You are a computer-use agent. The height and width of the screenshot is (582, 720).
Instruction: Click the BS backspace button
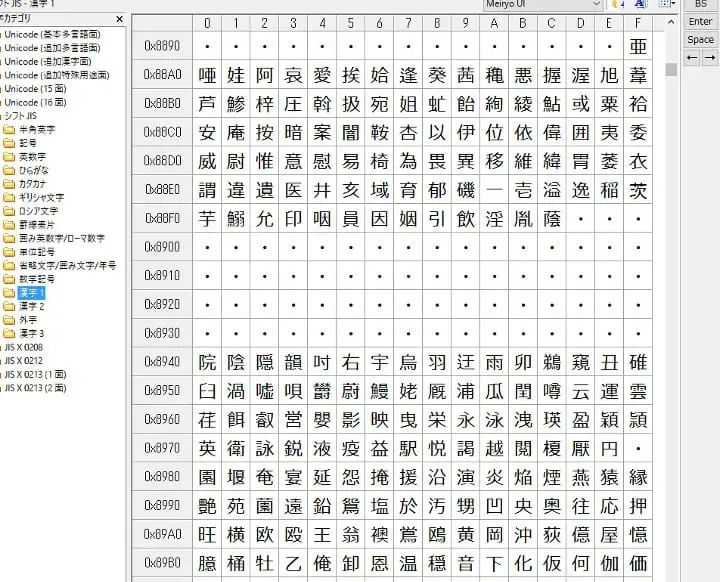point(700,5)
